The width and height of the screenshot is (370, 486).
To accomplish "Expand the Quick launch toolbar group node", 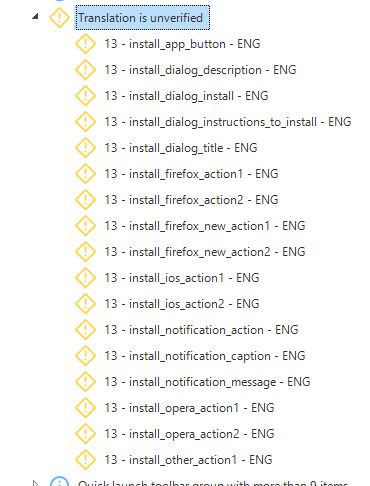I will tap(35, 483).
